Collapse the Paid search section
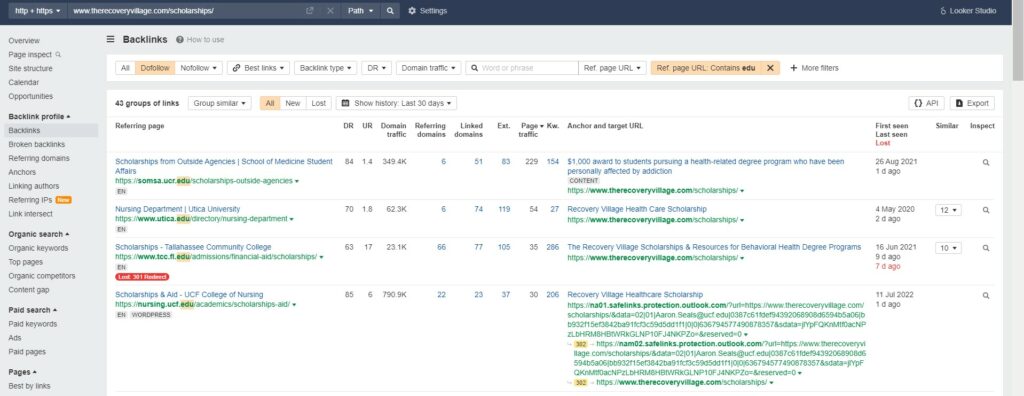The height and width of the screenshot is (396, 1024). [x=33, y=310]
